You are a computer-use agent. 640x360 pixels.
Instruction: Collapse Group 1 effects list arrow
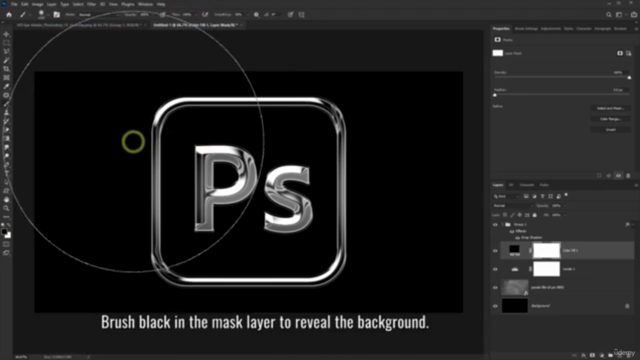(633, 224)
